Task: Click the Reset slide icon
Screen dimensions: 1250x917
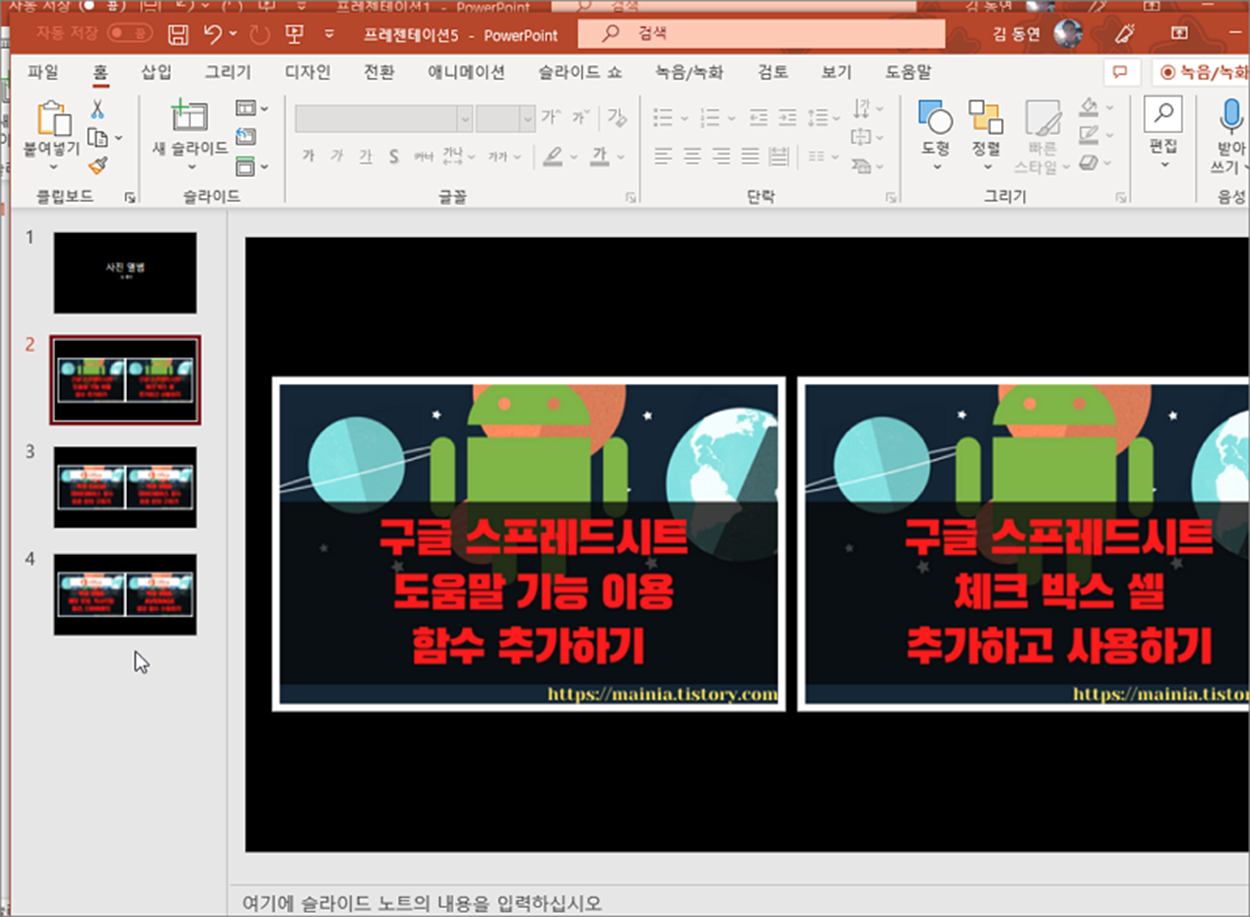Action: point(246,137)
